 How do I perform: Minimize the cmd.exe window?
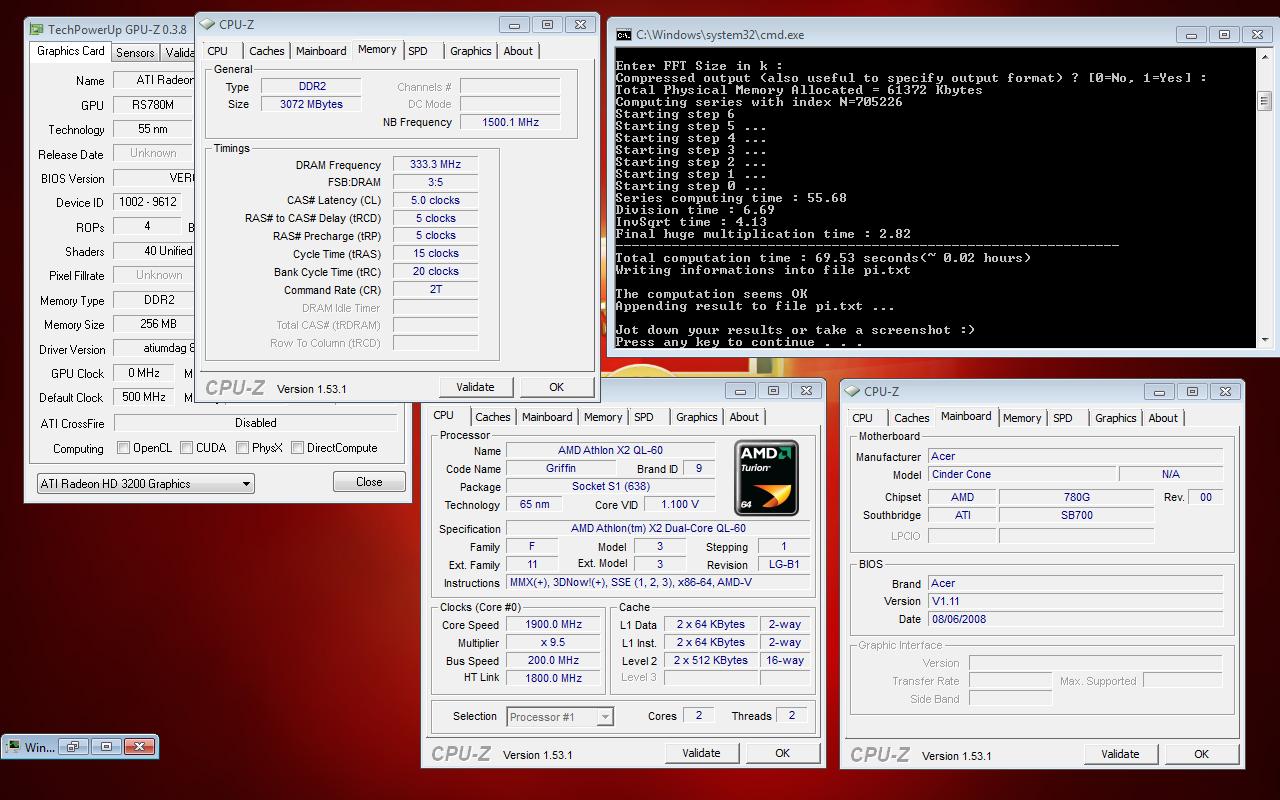(1191, 34)
